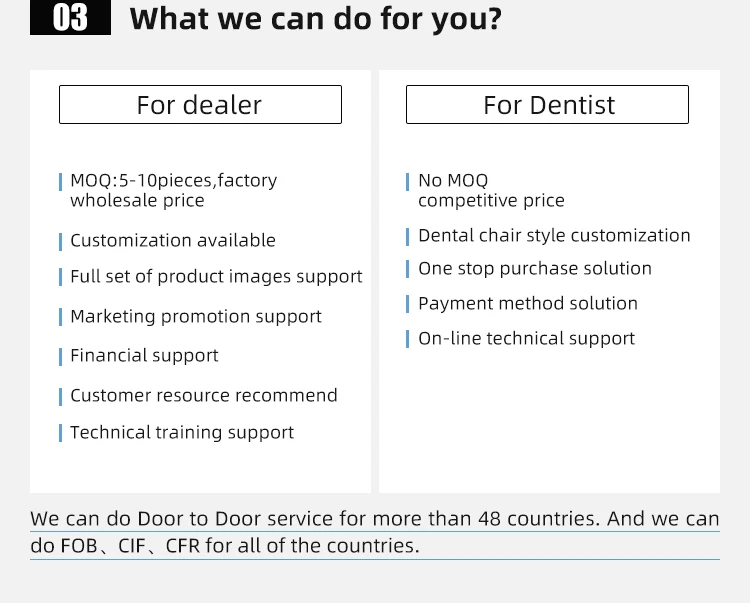Screen dimensions: 750x603
Task: Select "Full set of product images support"
Action: pyautogui.click(x=216, y=276)
